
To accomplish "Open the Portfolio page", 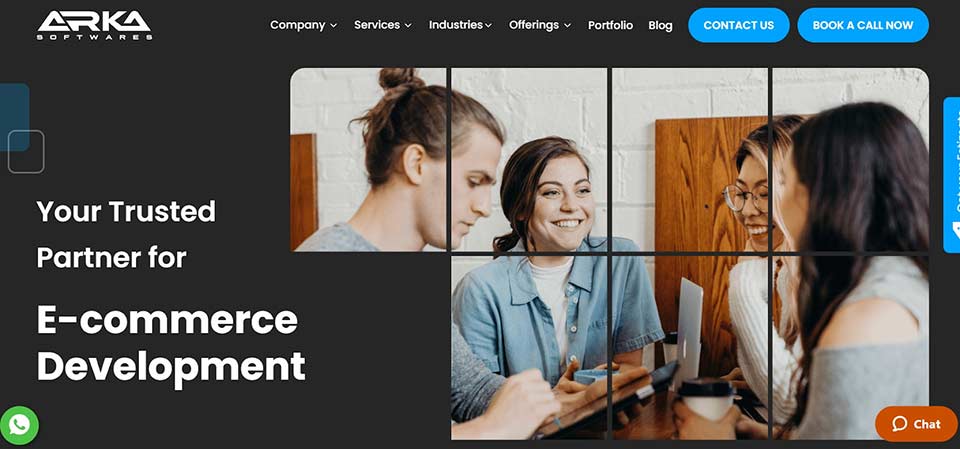I will tap(610, 25).
